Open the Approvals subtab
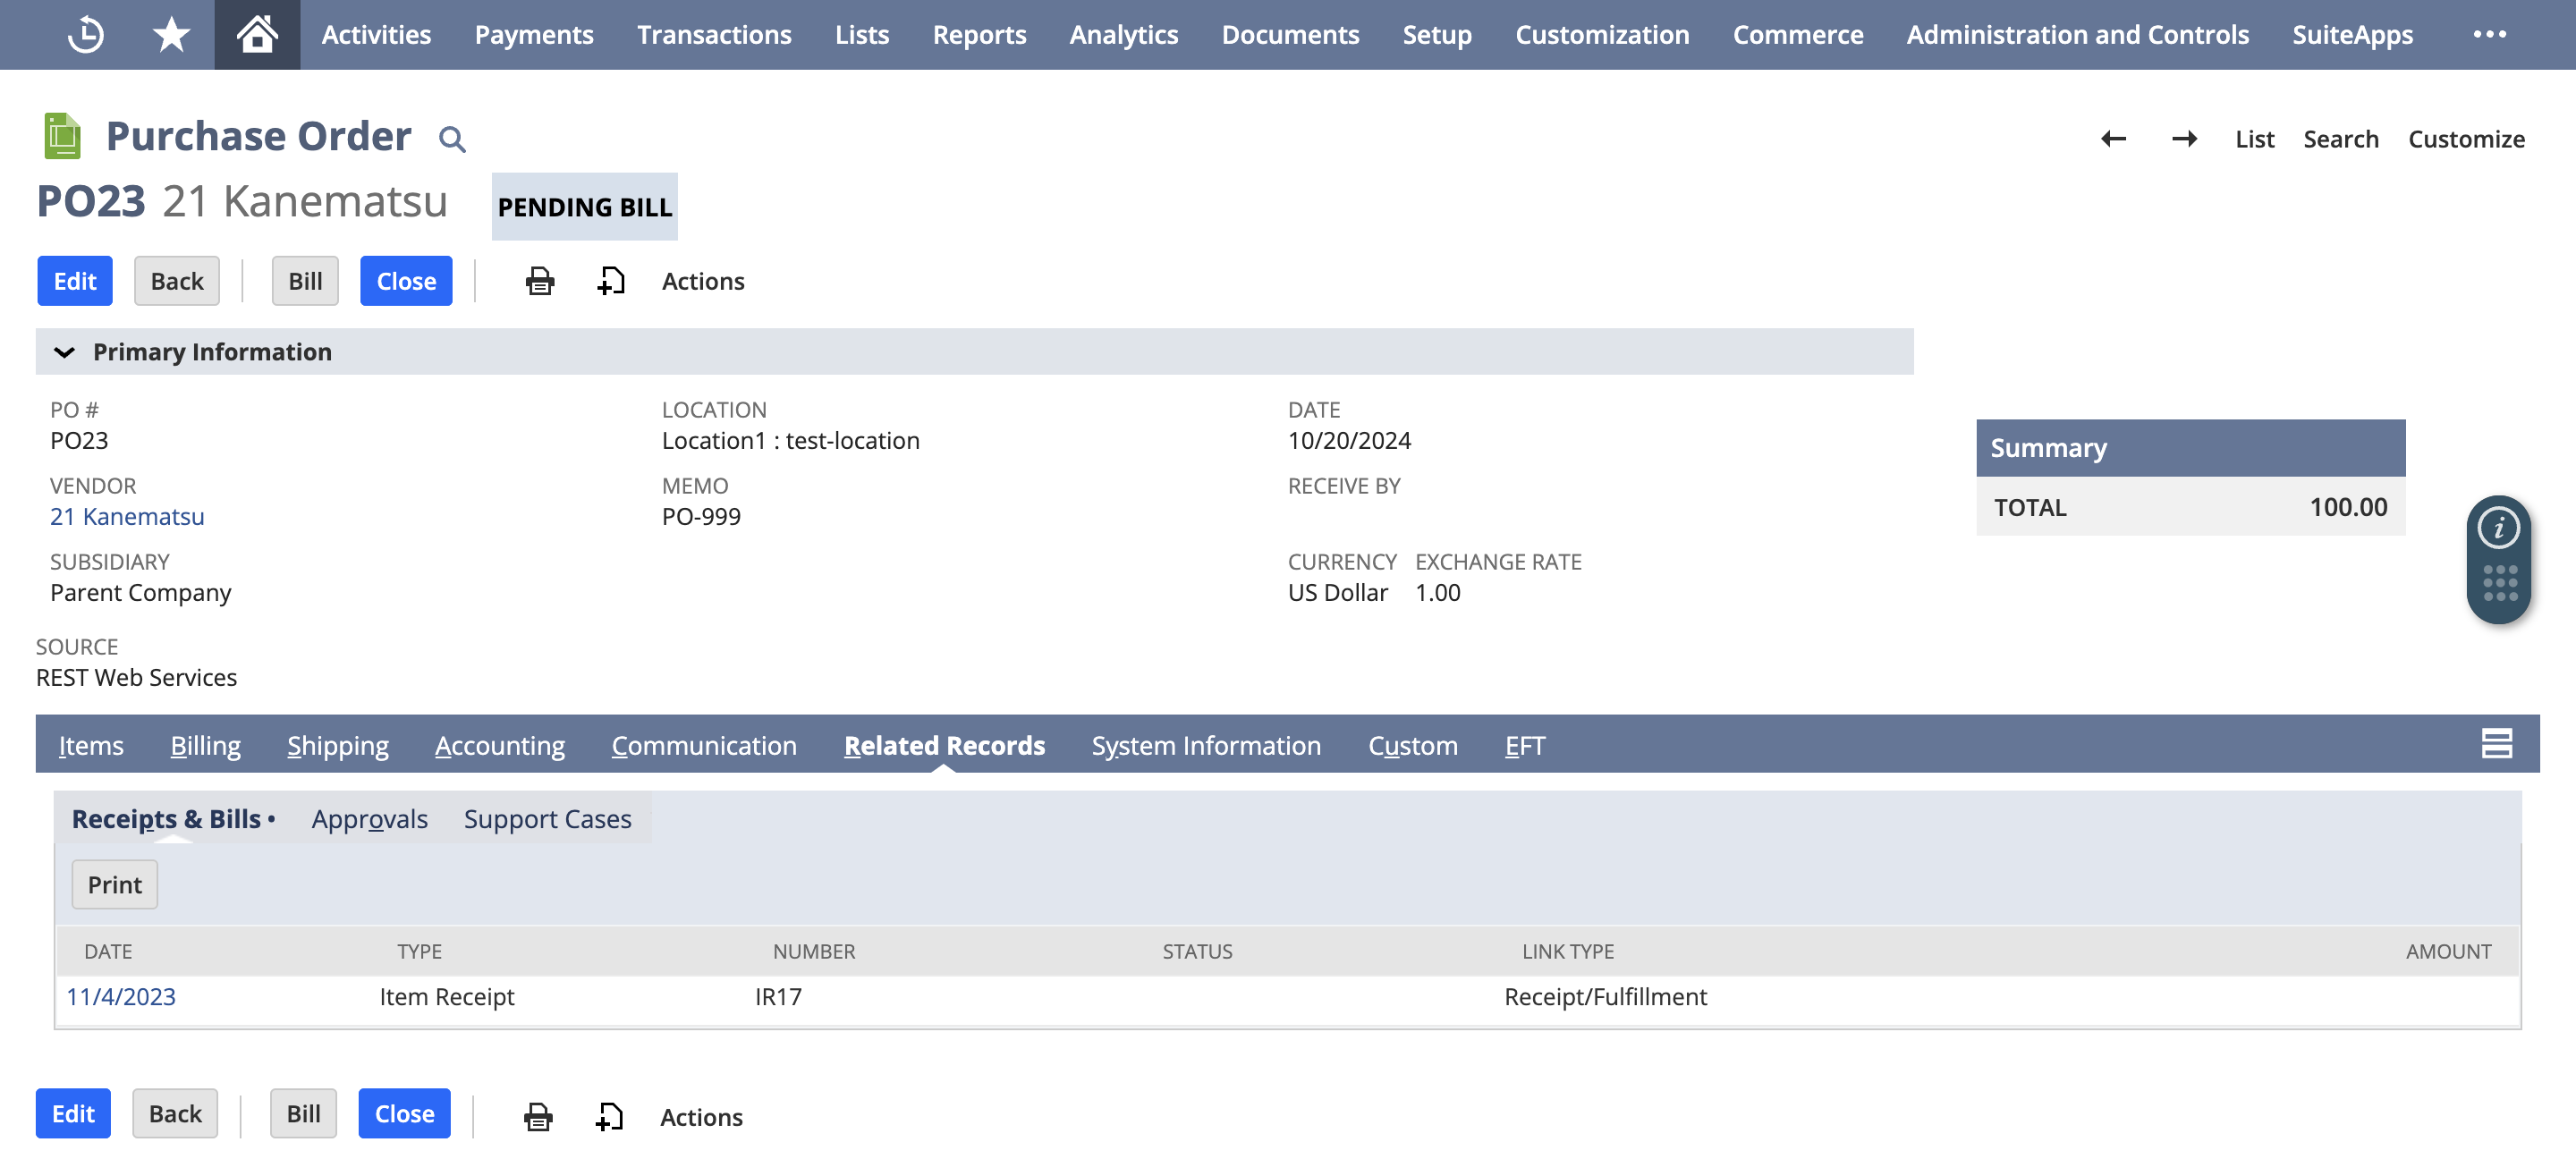This screenshot has height=1159, width=2576. point(369,819)
